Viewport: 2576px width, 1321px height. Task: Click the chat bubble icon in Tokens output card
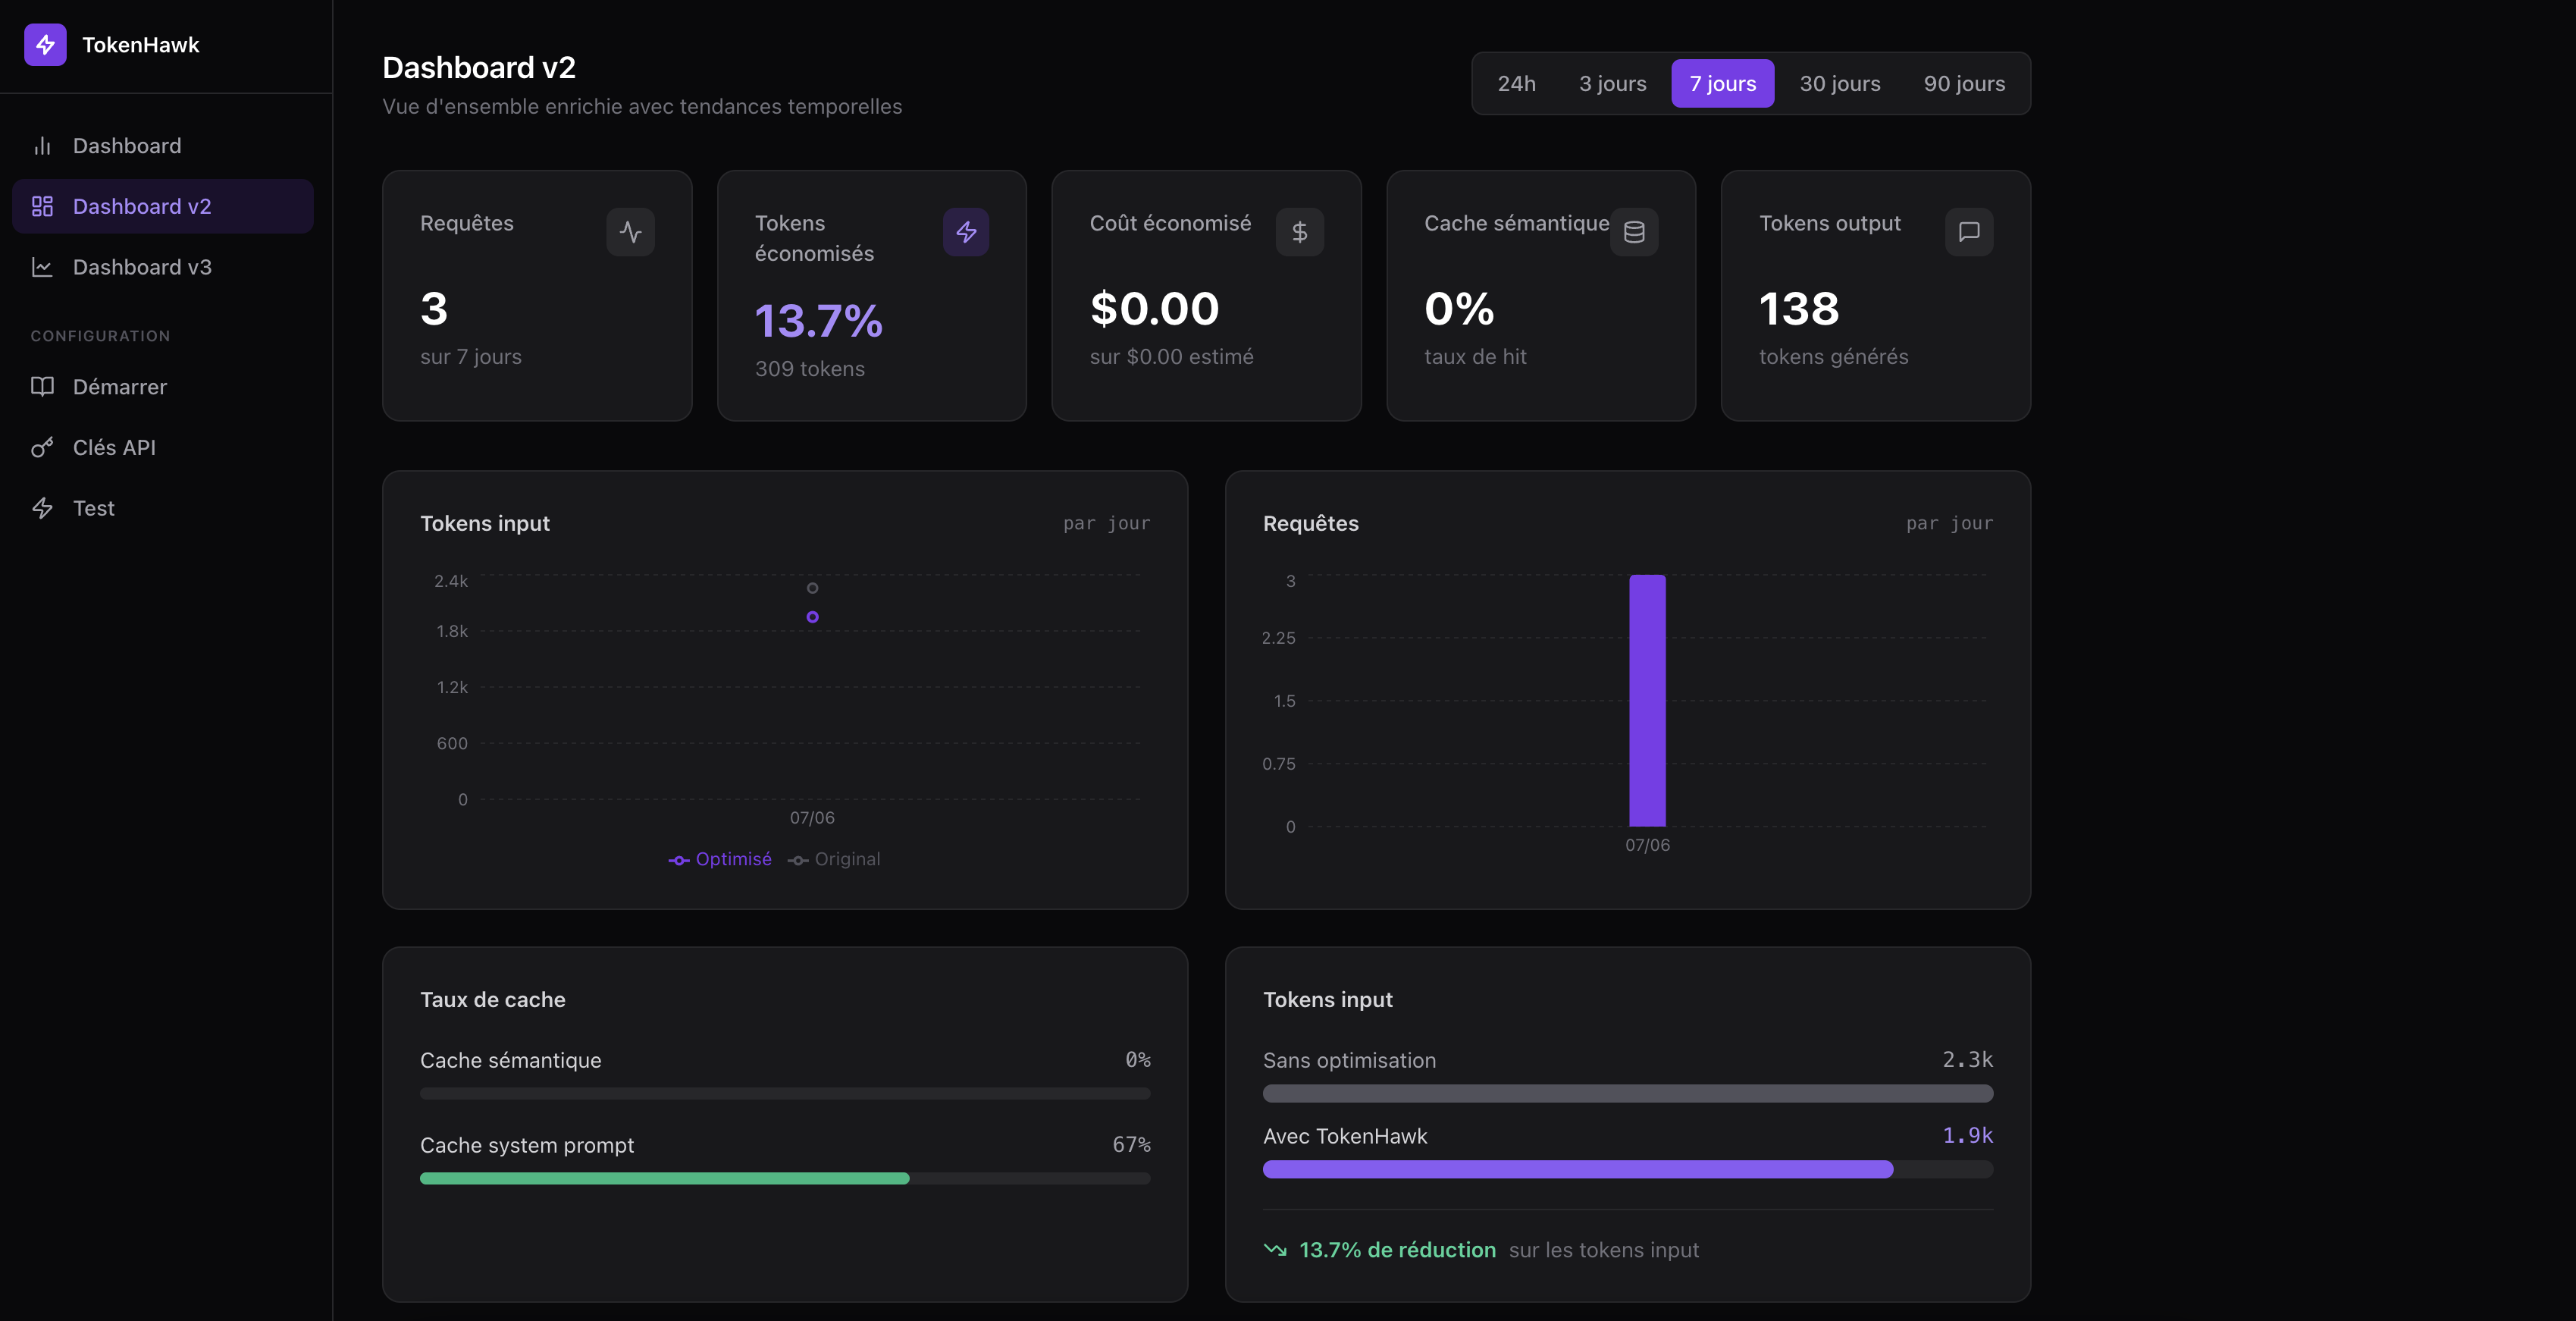point(1969,232)
